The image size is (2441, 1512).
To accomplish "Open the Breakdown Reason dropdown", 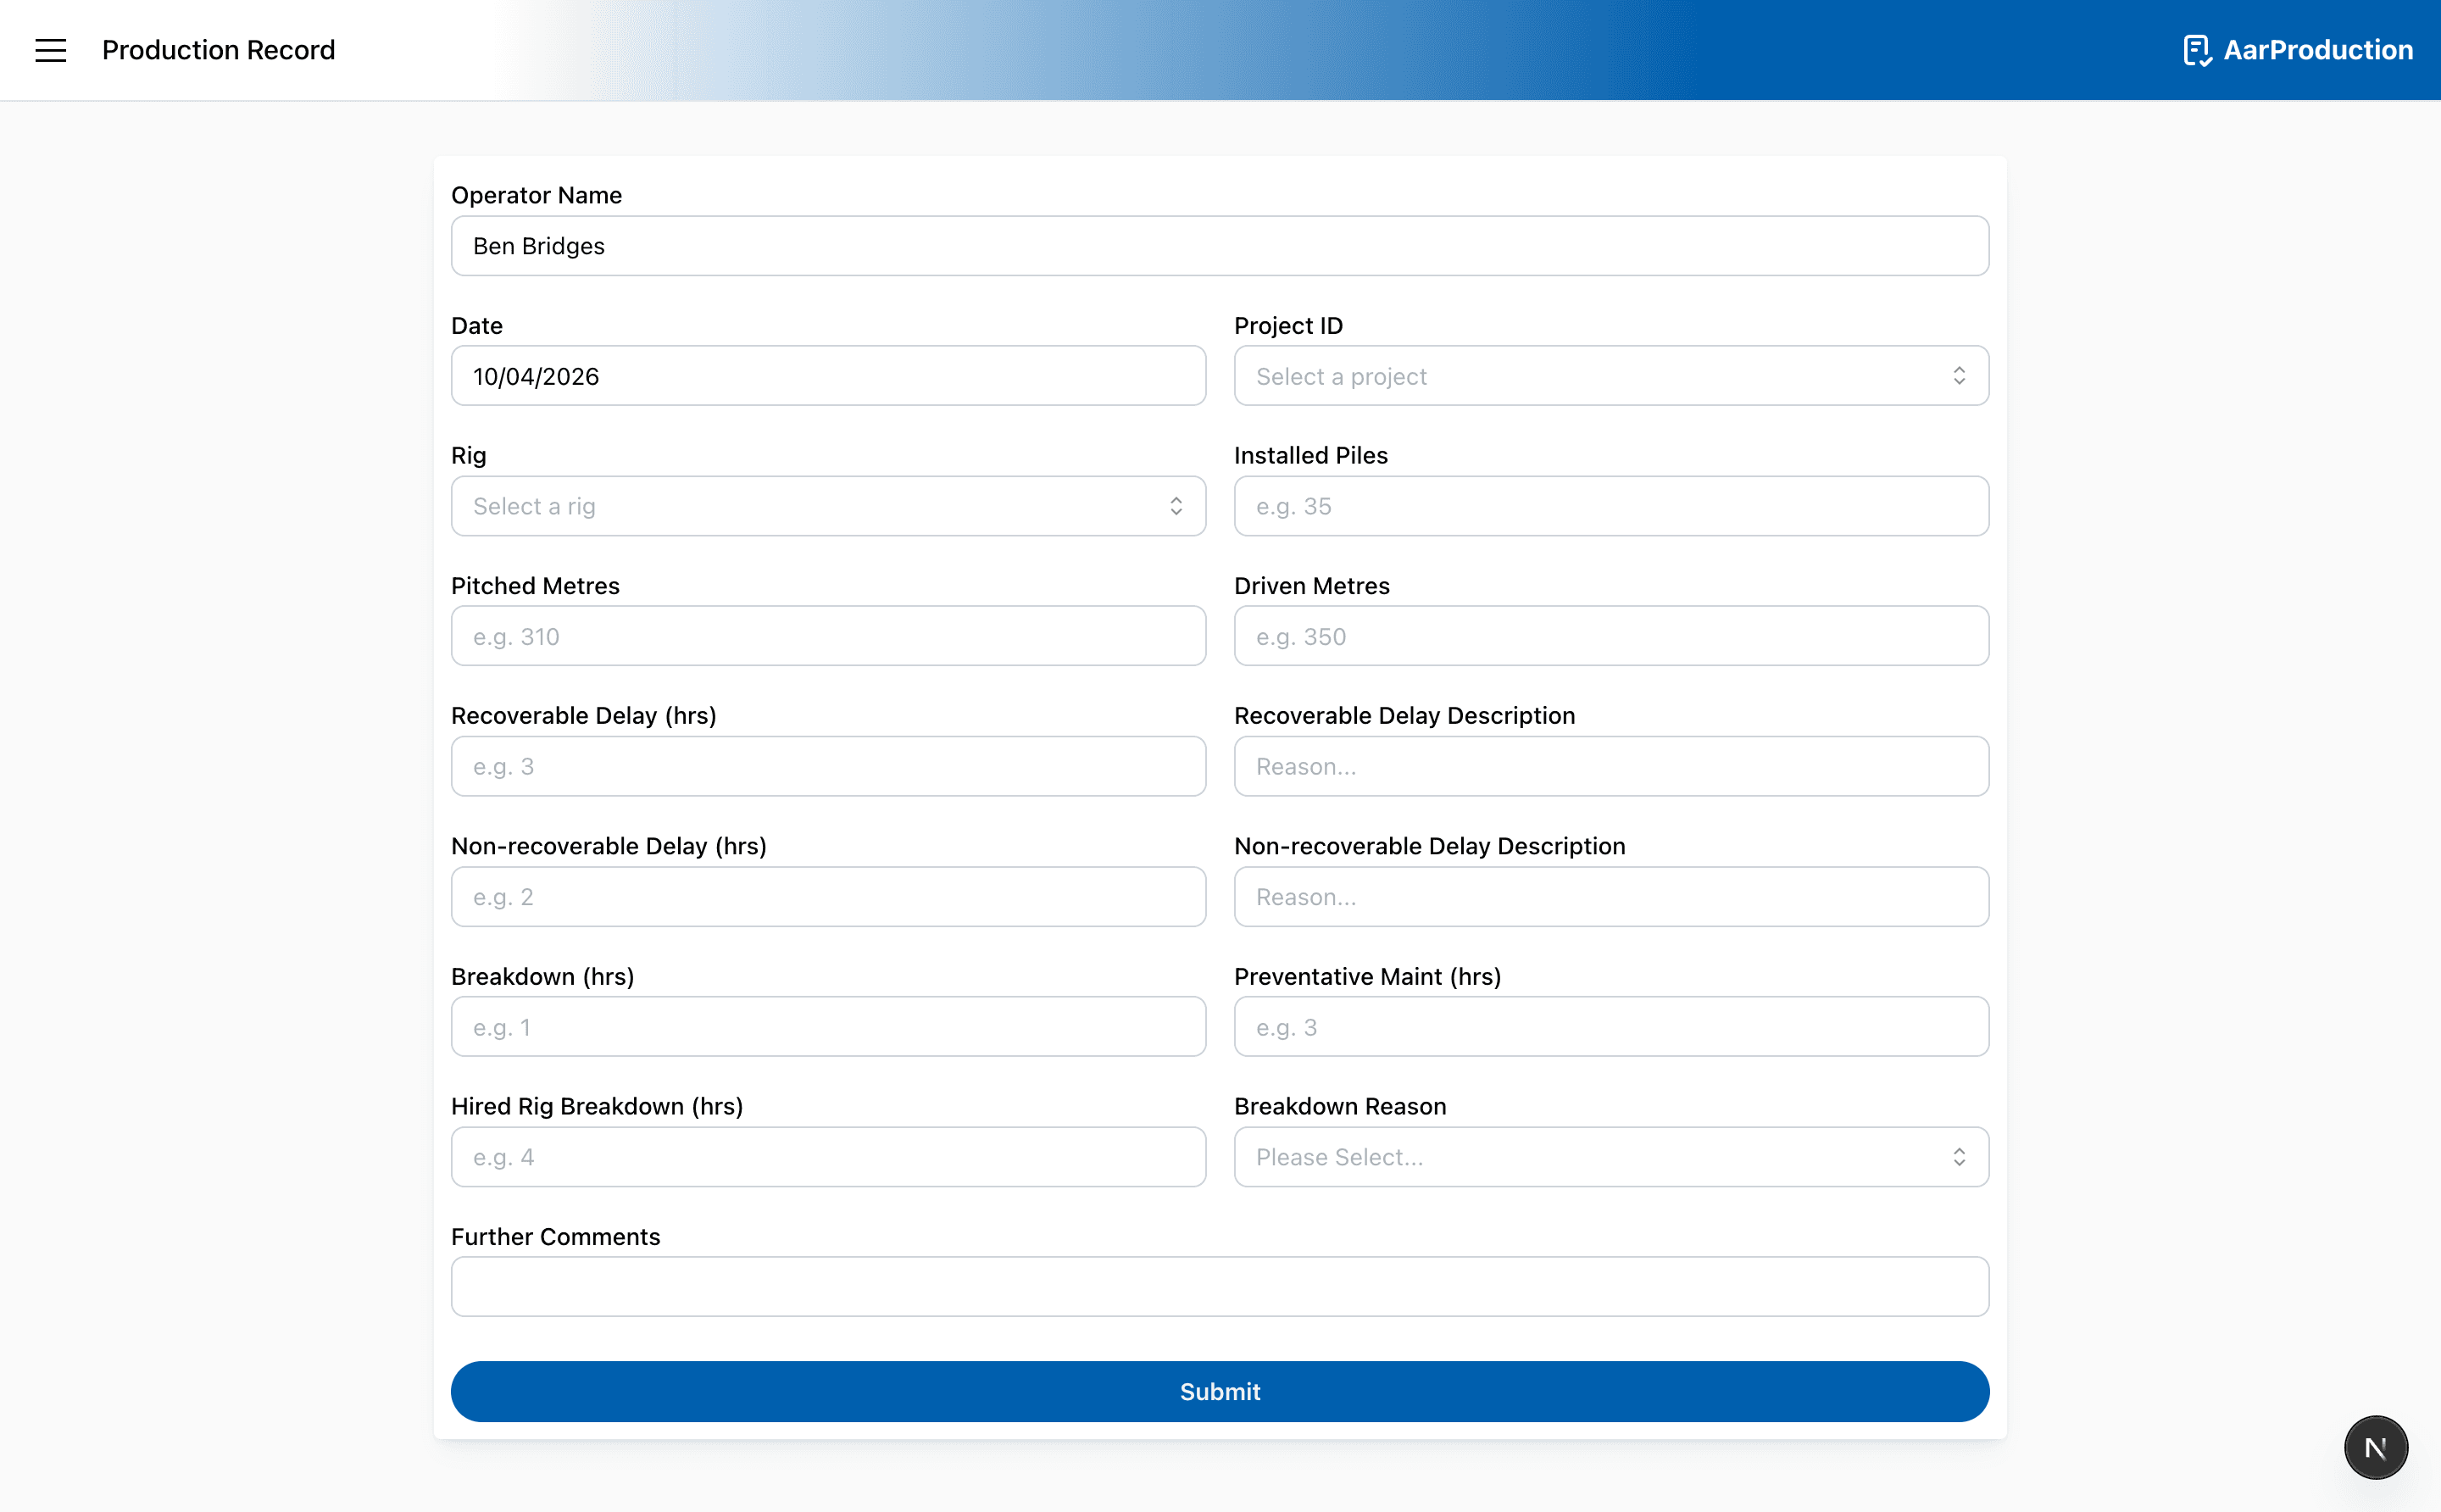I will coord(1610,1157).
